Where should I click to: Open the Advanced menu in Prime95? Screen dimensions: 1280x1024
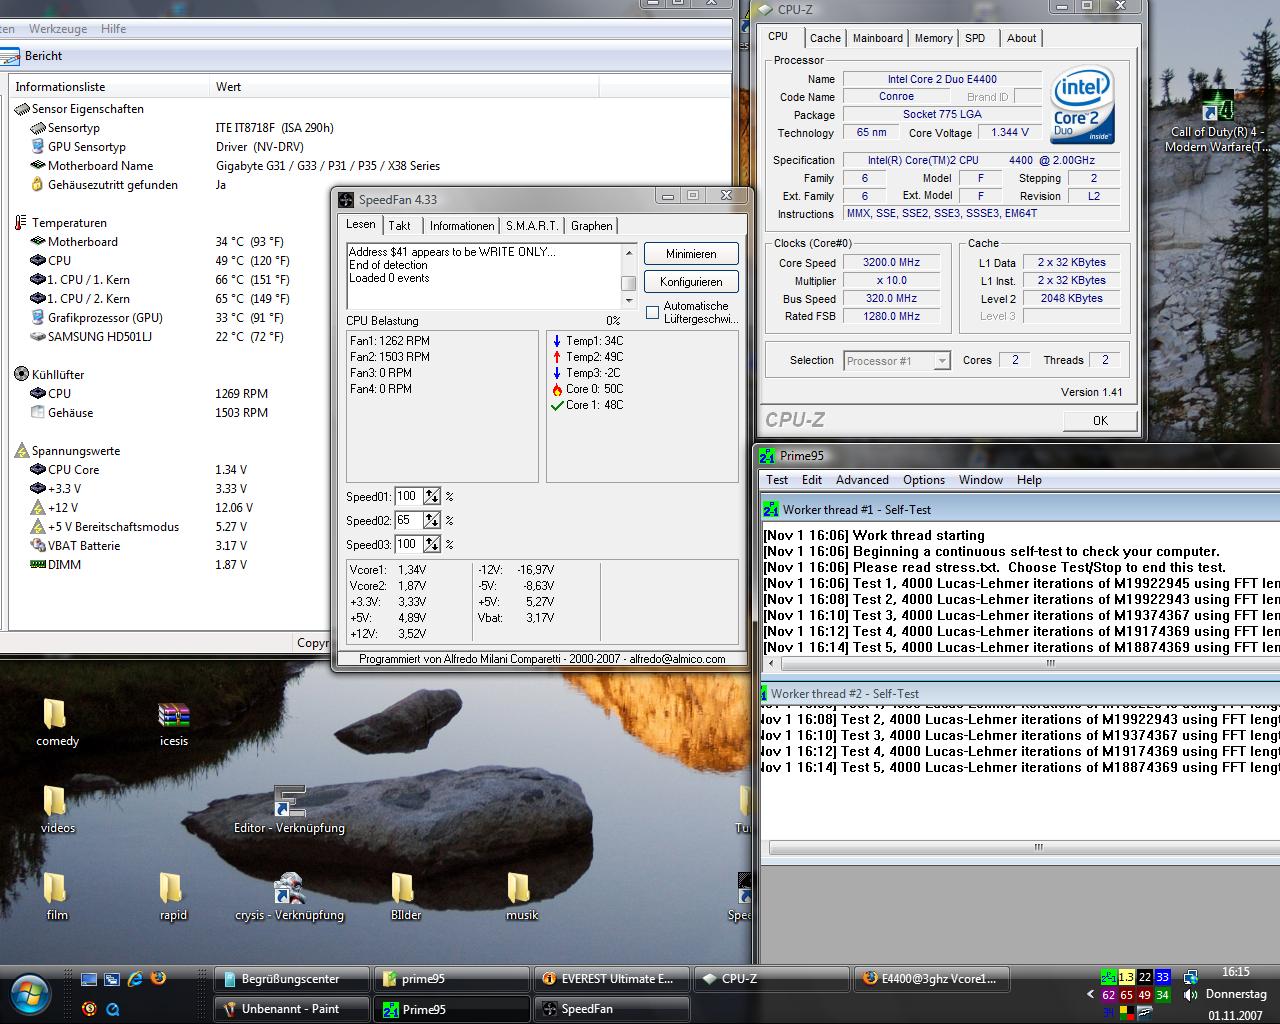[x=862, y=480]
